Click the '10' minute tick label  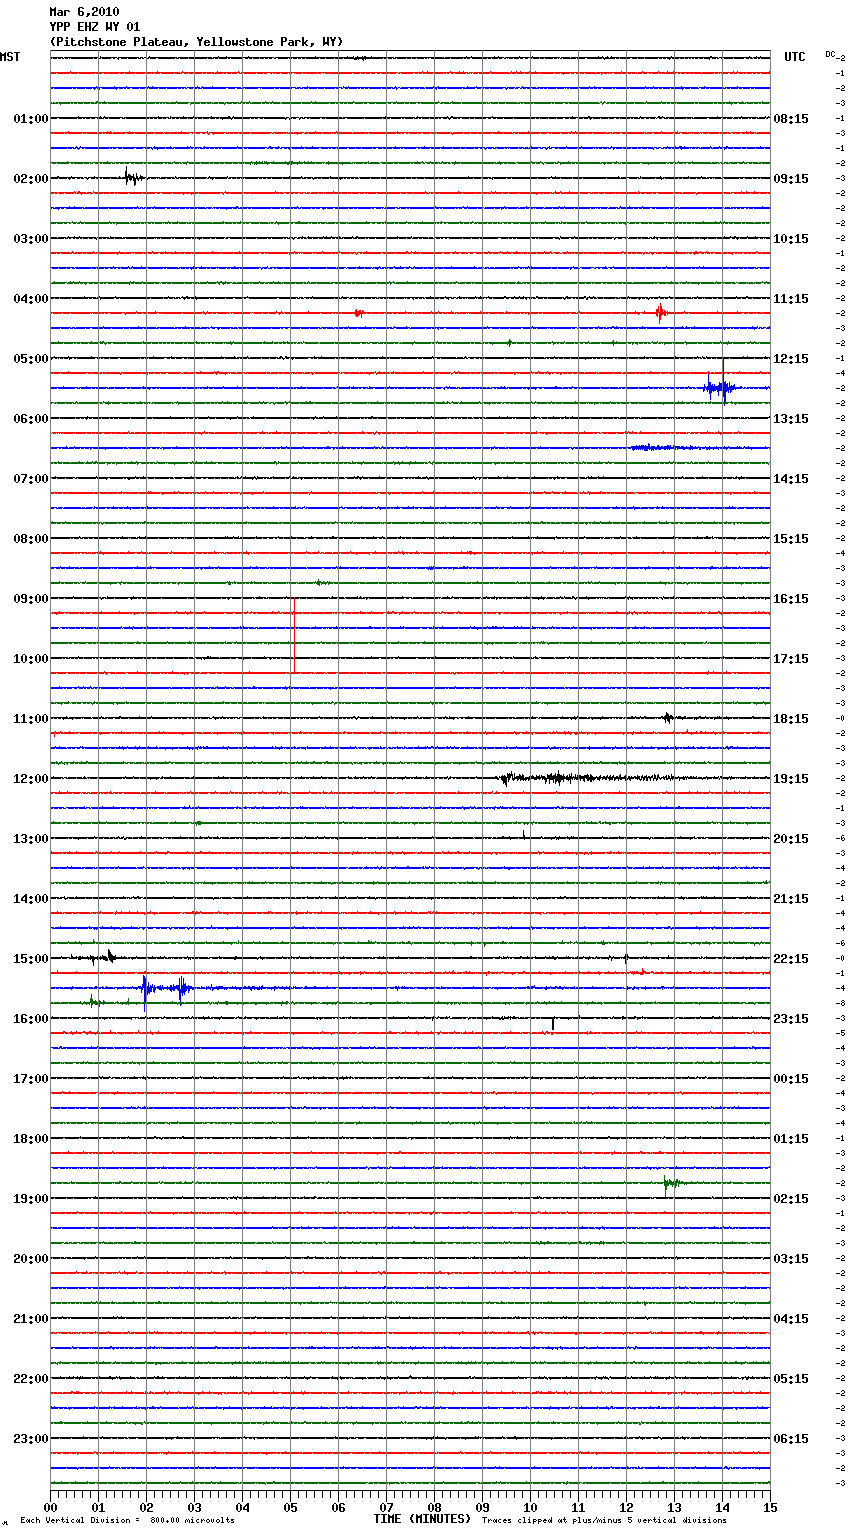tap(530, 1508)
